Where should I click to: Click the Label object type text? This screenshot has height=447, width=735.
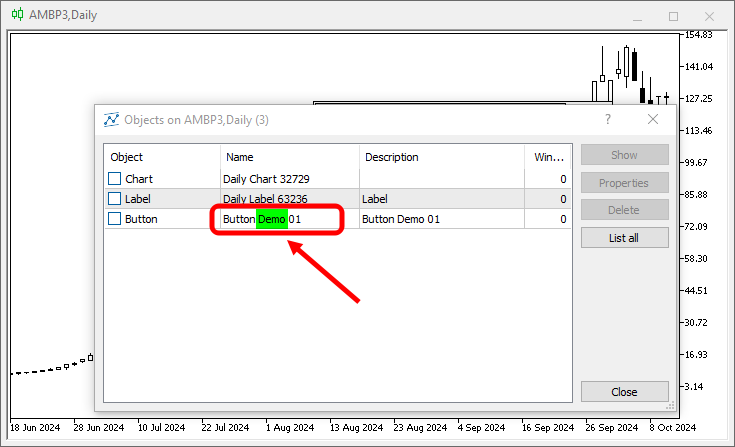(x=138, y=199)
